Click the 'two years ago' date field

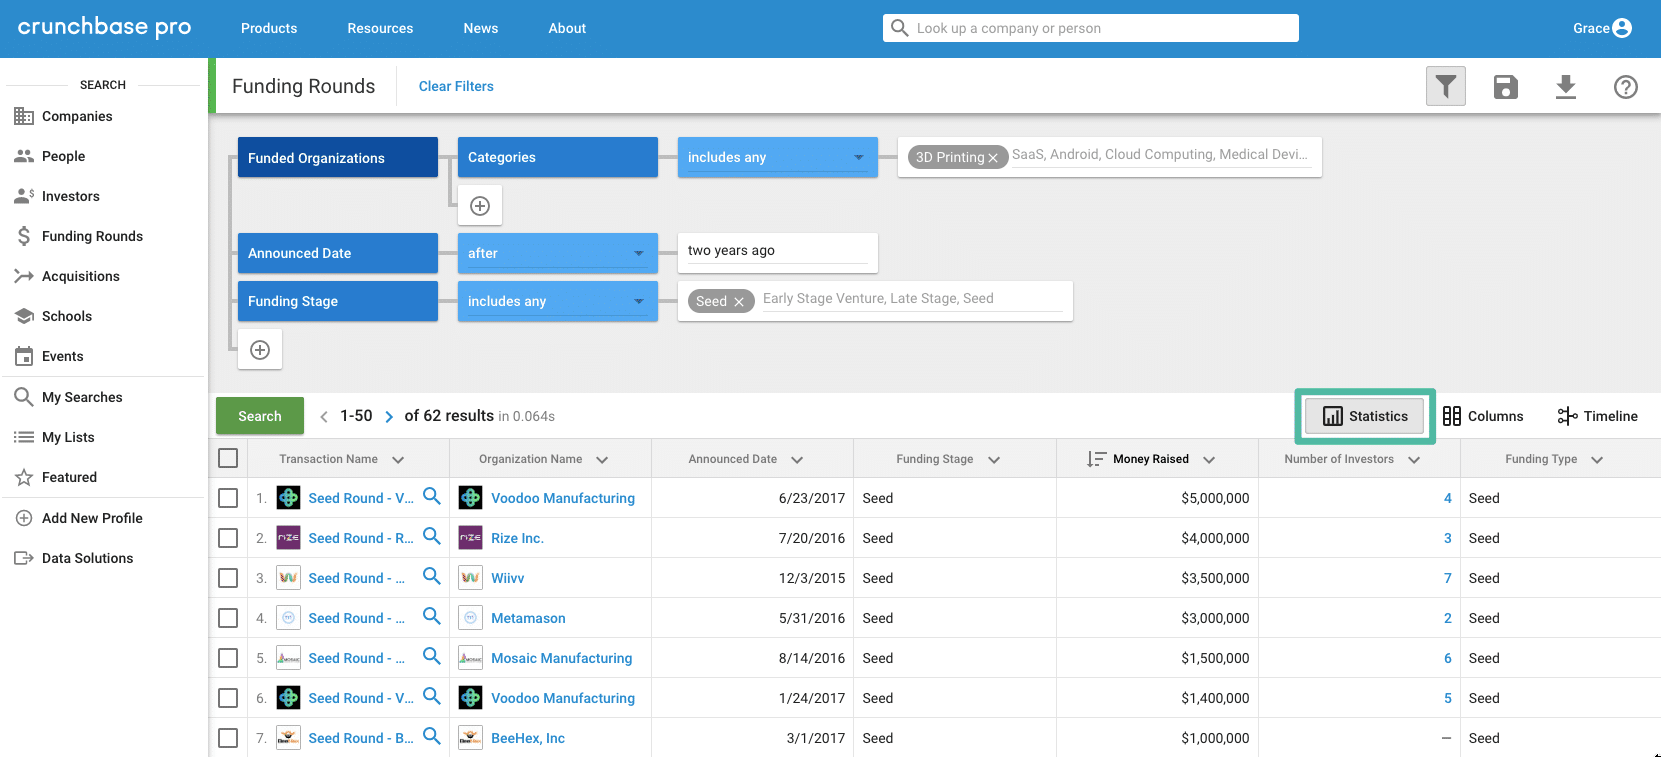tap(778, 252)
